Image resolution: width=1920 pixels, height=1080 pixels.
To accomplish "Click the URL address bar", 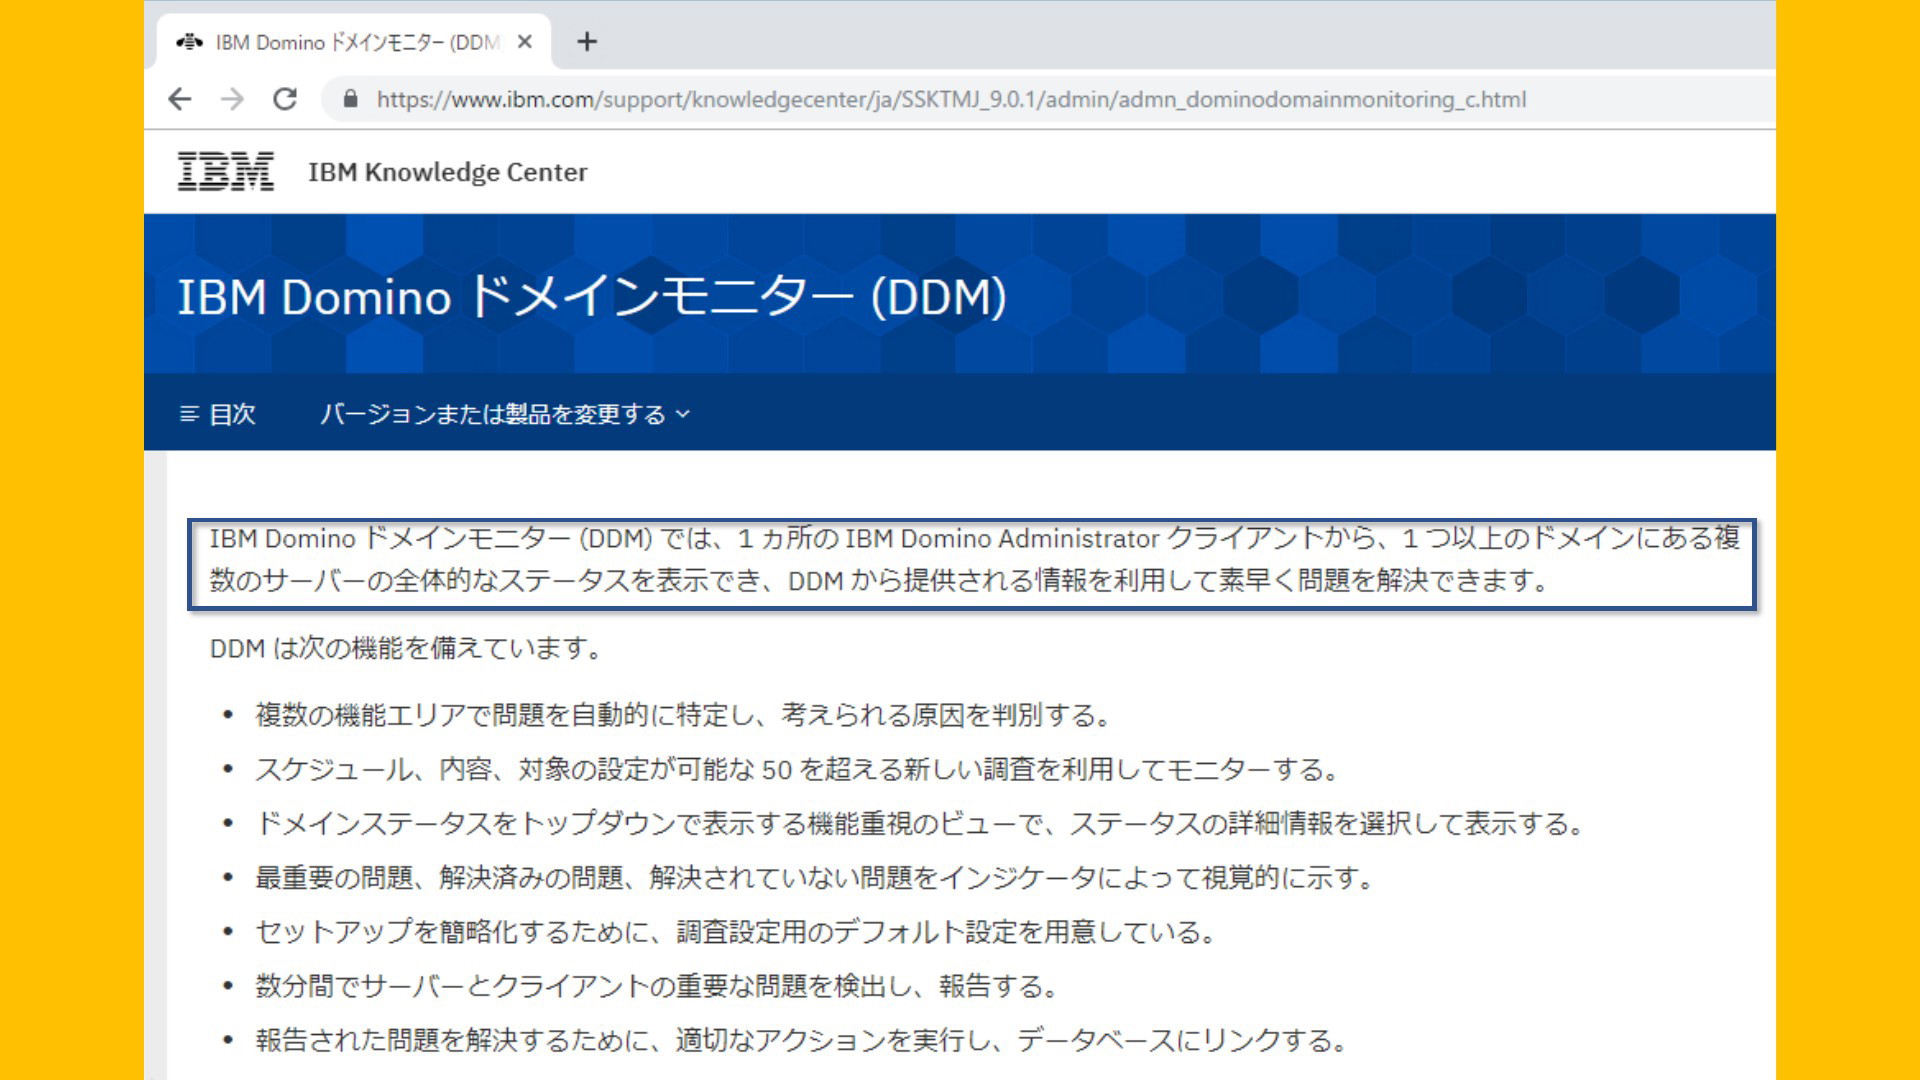I will (950, 99).
